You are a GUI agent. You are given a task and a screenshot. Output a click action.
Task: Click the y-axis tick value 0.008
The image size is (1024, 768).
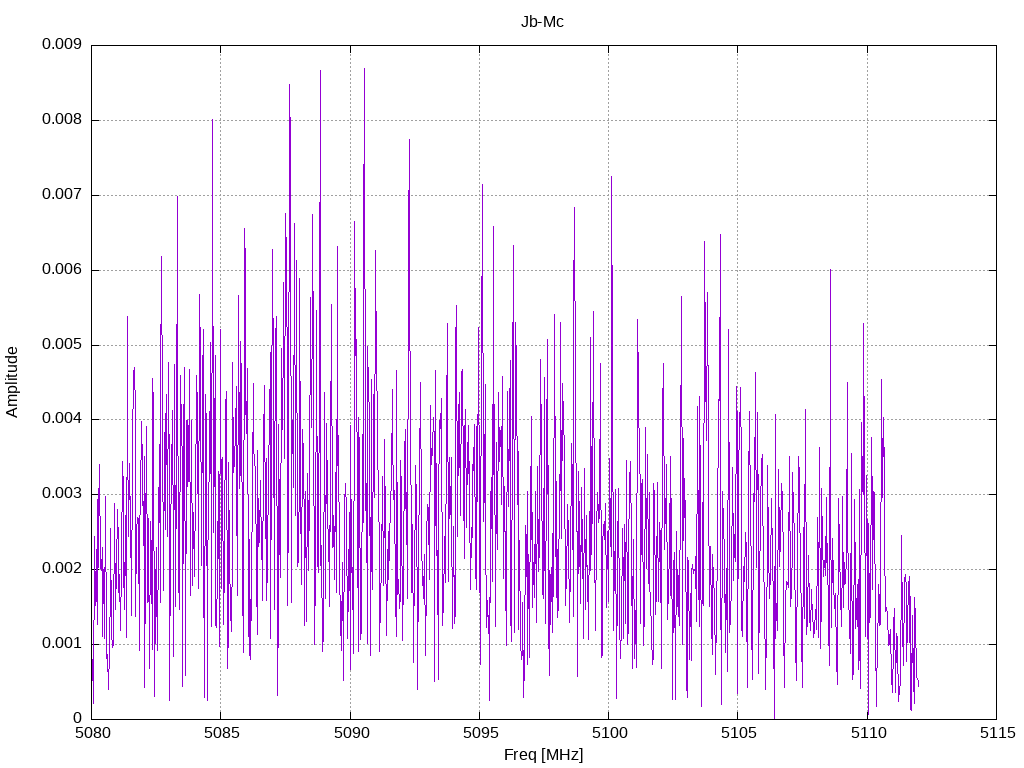point(62,120)
